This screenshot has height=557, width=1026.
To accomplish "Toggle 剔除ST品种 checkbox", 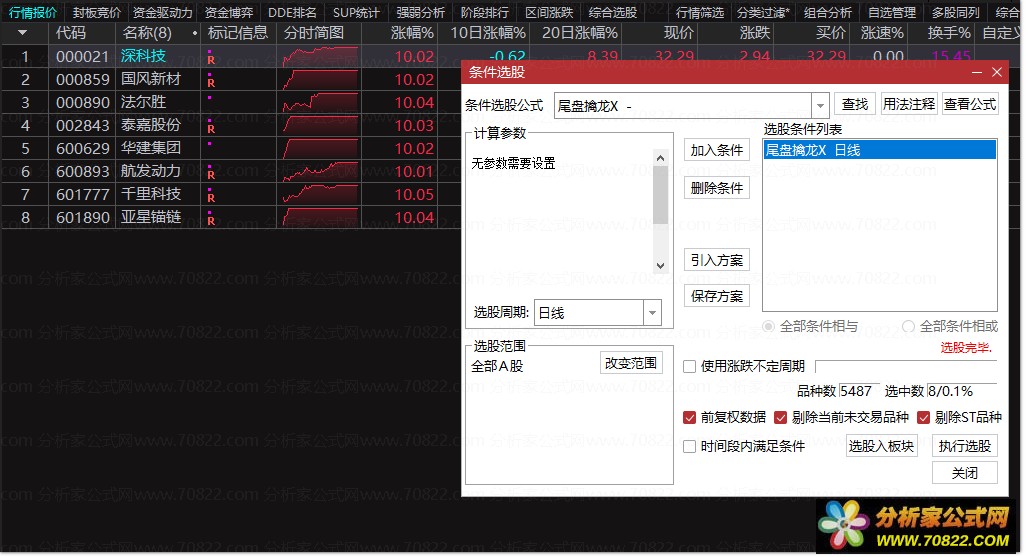I will coord(924,418).
